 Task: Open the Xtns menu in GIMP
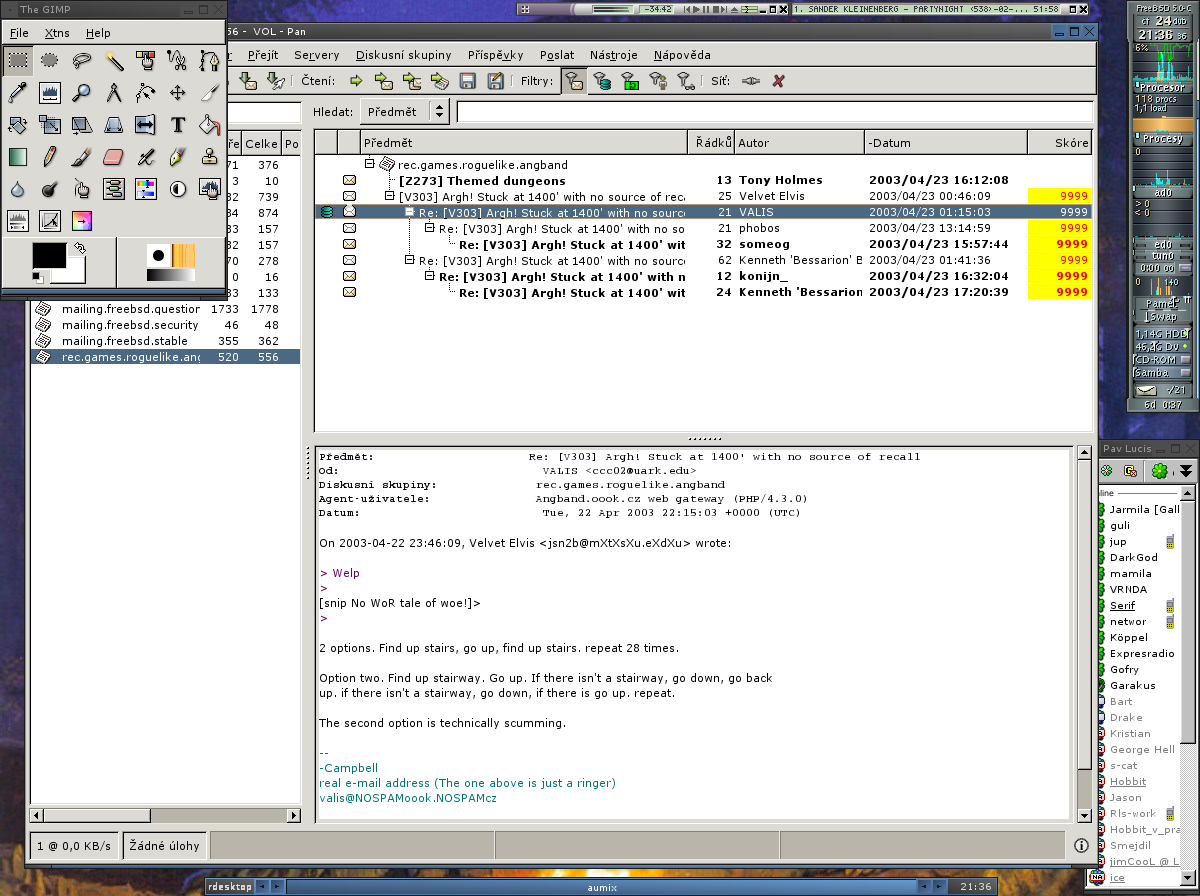pyautogui.click(x=57, y=33)
